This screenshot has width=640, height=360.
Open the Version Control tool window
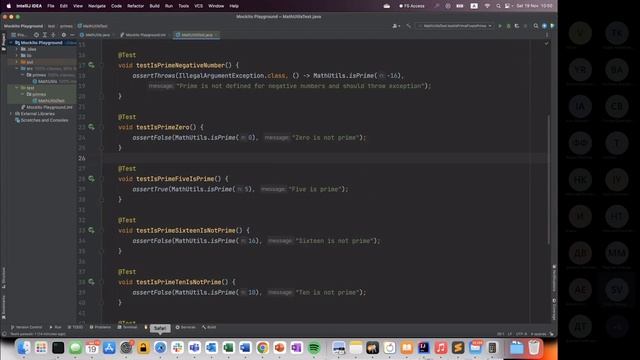click(x=27, y=327)
